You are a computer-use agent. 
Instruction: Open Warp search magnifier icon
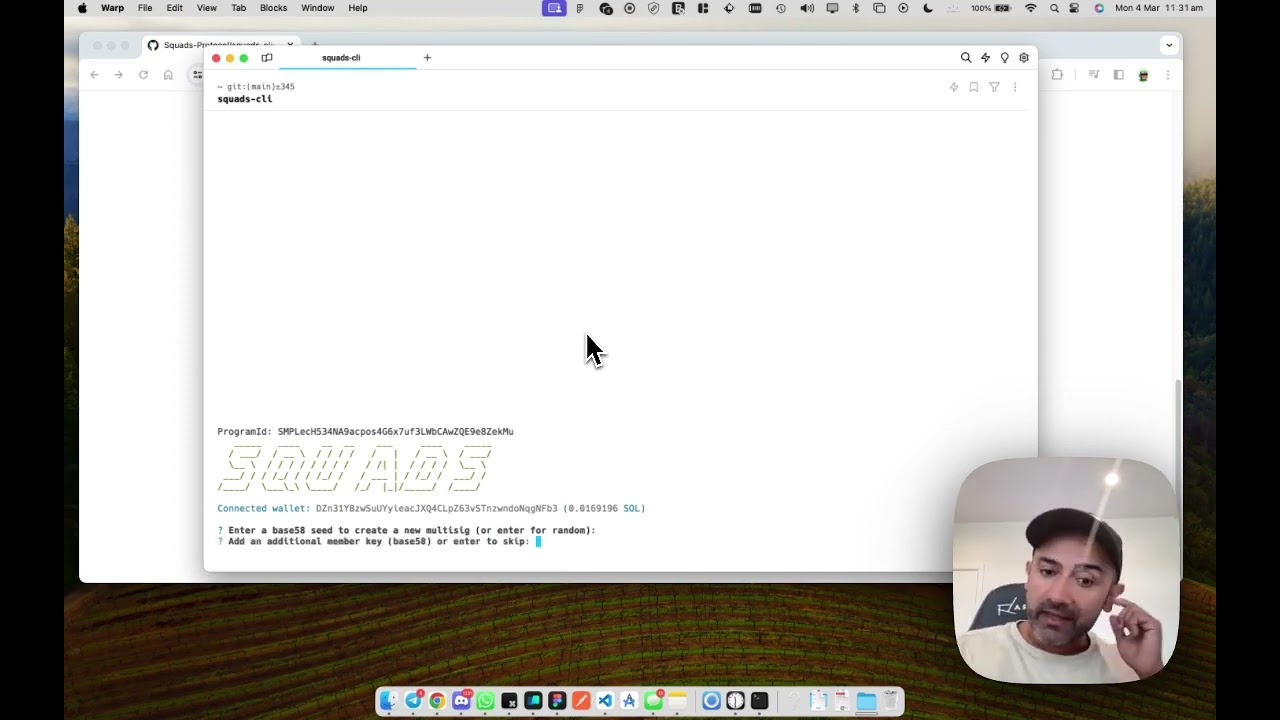[965, 58]
